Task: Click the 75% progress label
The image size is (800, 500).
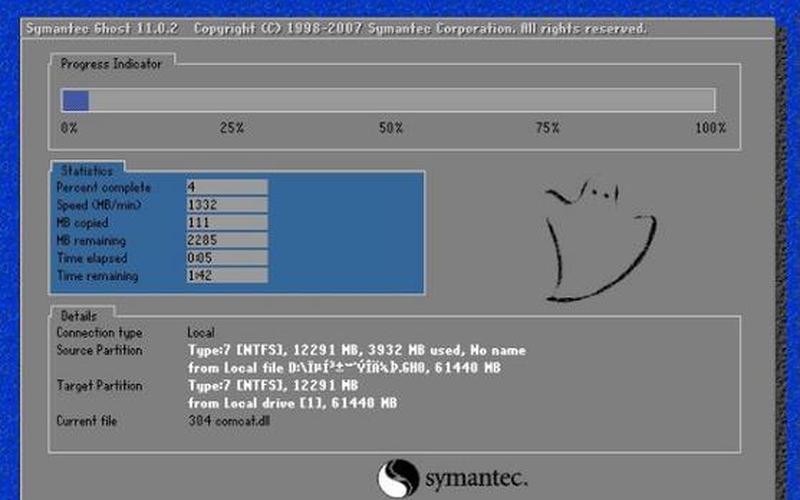Action: click(547, 128)
